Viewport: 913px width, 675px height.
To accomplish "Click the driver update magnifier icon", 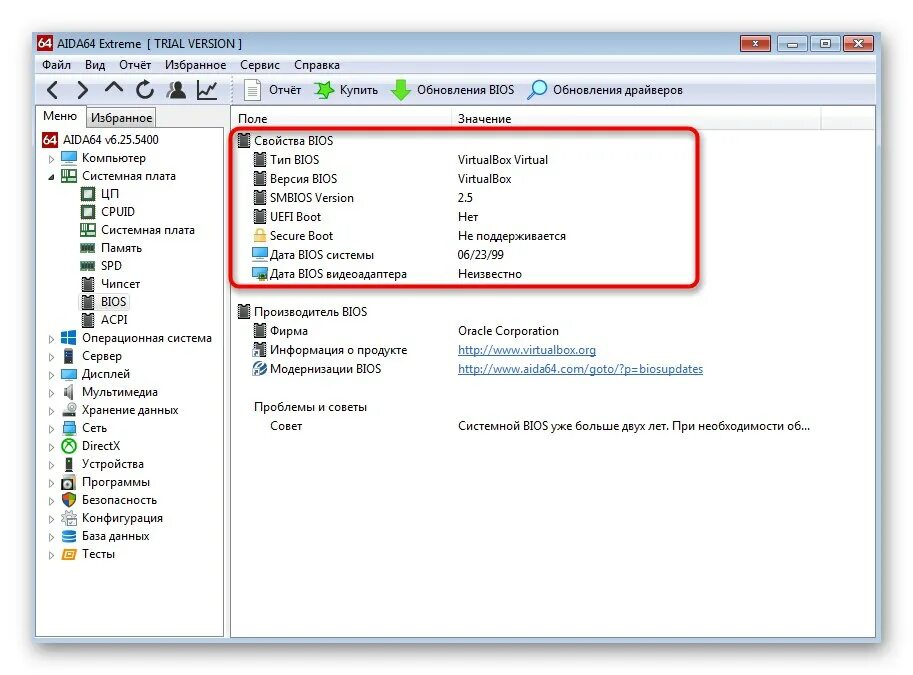I will pos(537,90).
